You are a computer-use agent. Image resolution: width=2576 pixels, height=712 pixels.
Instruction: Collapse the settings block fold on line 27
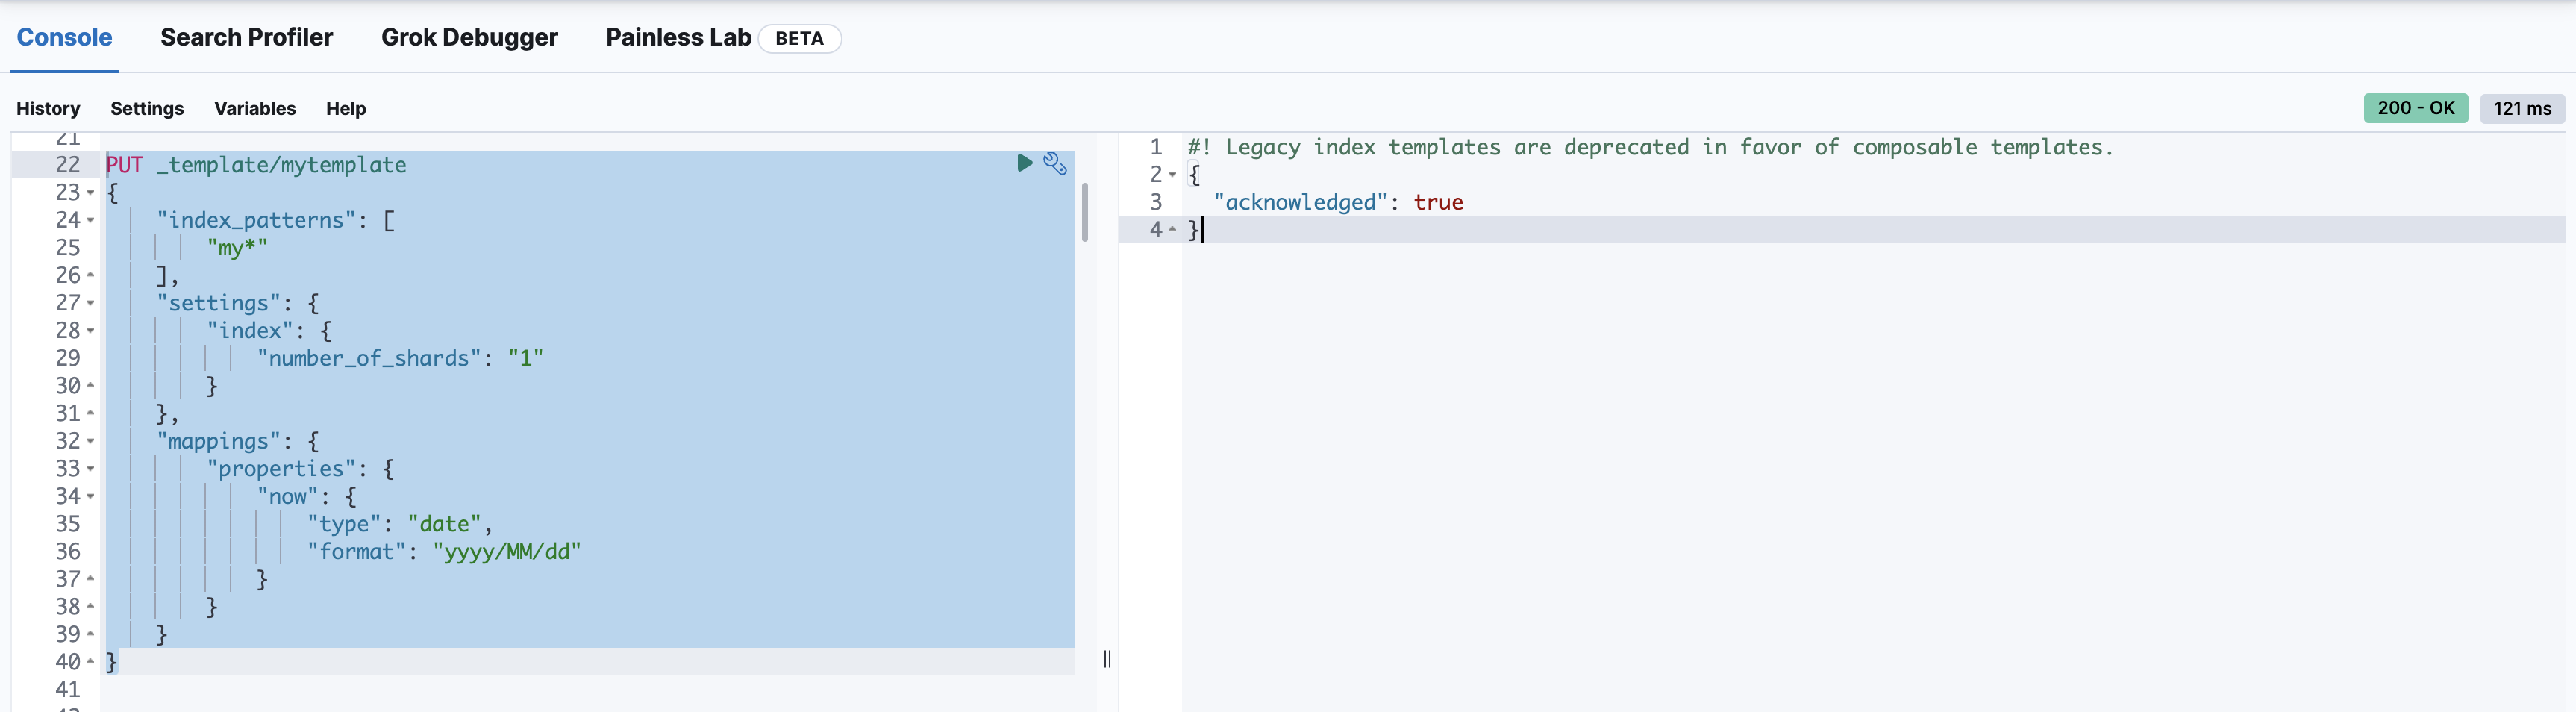(90, 303)
